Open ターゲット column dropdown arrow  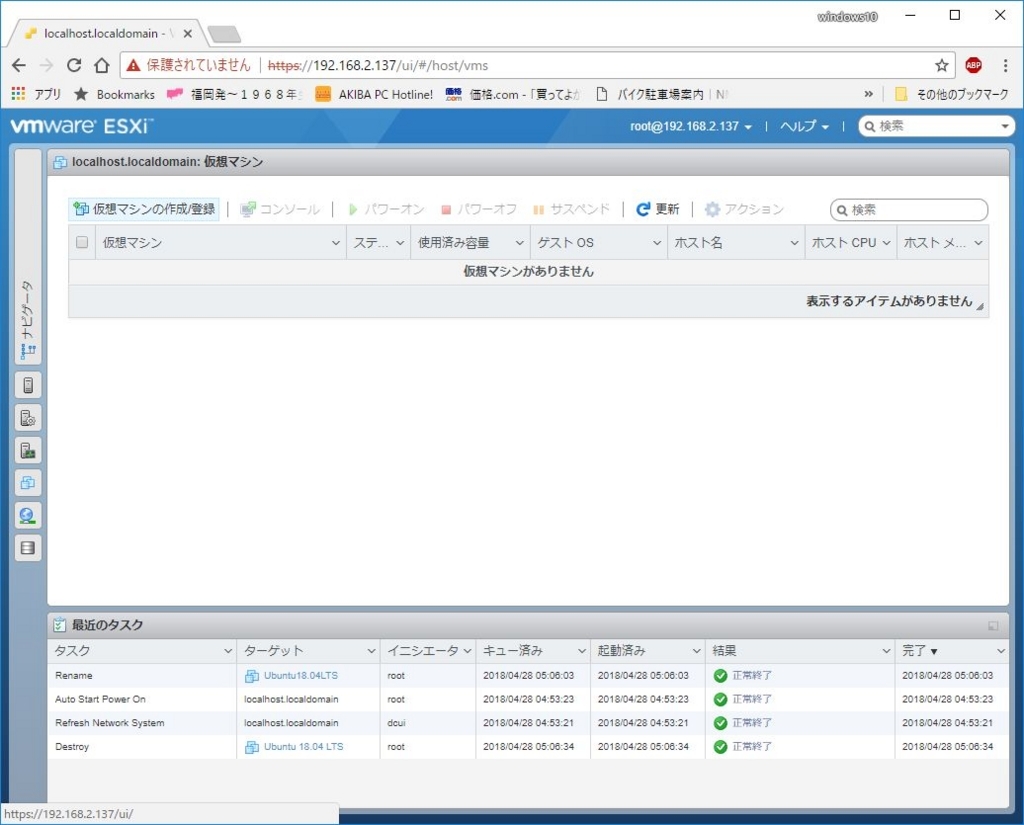pos(371,651)
